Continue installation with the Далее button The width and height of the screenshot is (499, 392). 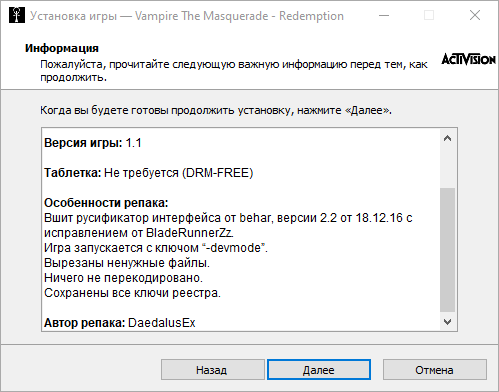tap(319, 370)
